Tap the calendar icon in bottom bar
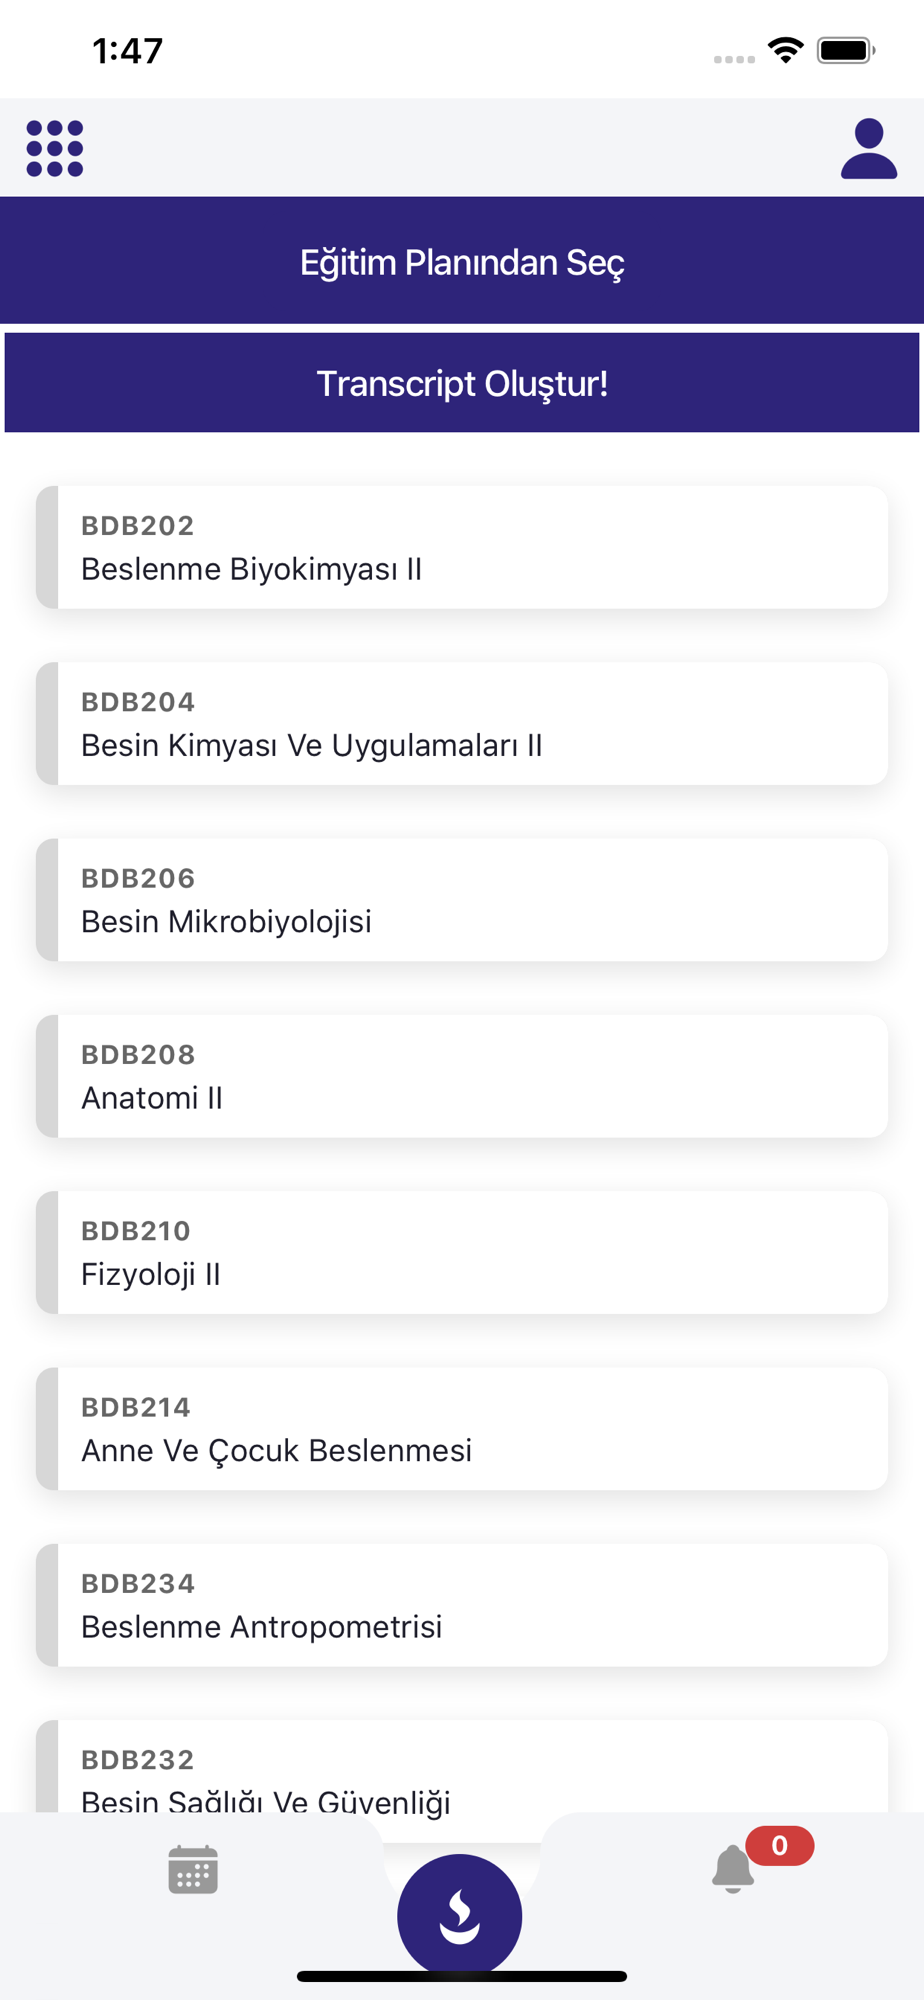The width and height of the screenshot is (924, 2000). [193, 1869]
